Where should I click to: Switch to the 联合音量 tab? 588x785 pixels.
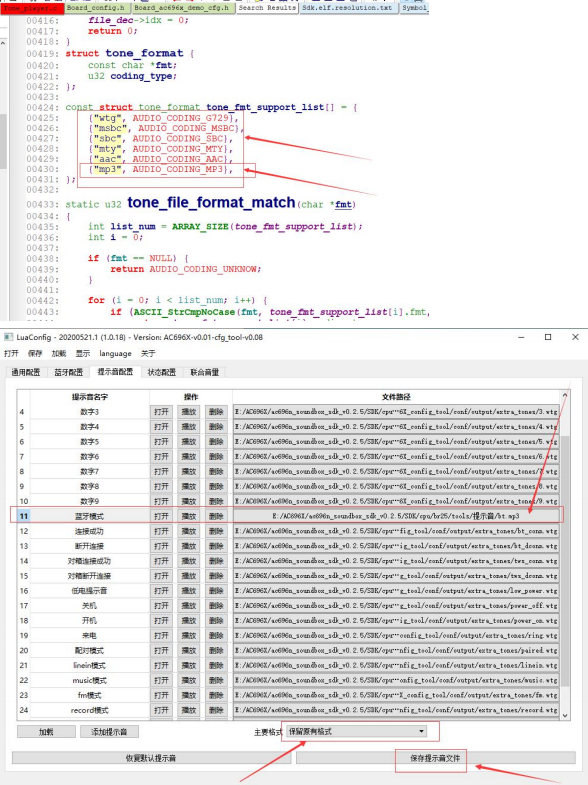[x=205, y=372]
